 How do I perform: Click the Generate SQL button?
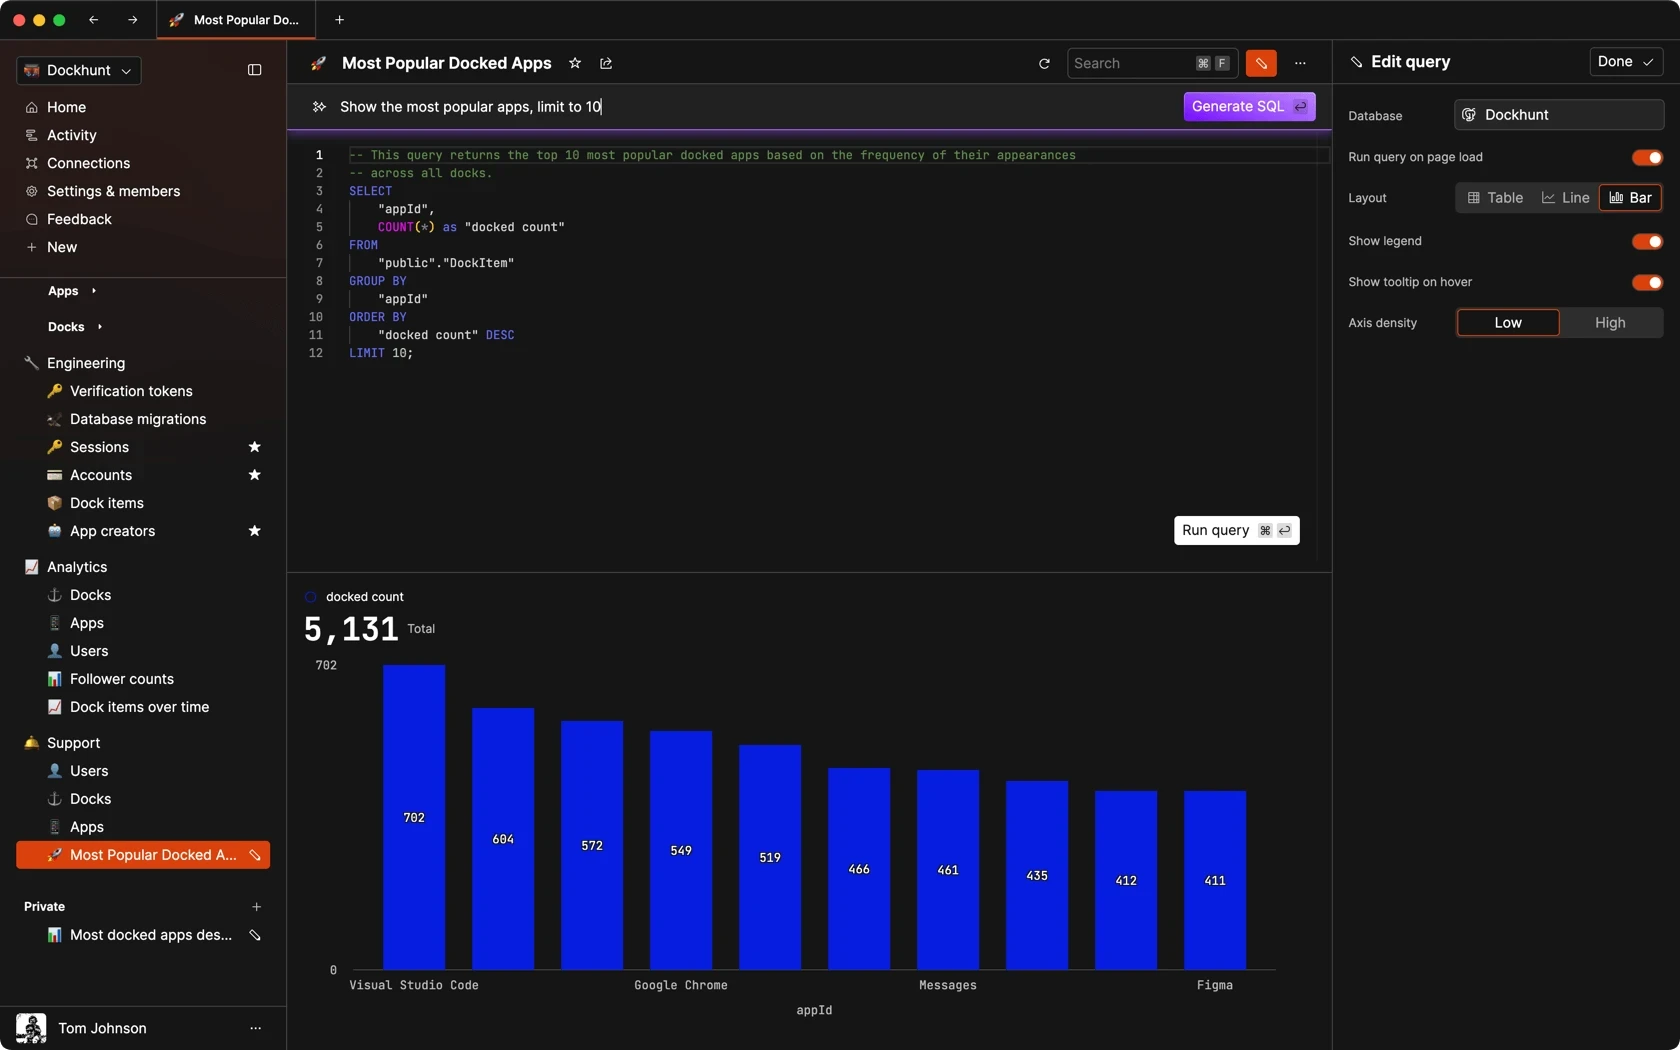coord(1249,106)
